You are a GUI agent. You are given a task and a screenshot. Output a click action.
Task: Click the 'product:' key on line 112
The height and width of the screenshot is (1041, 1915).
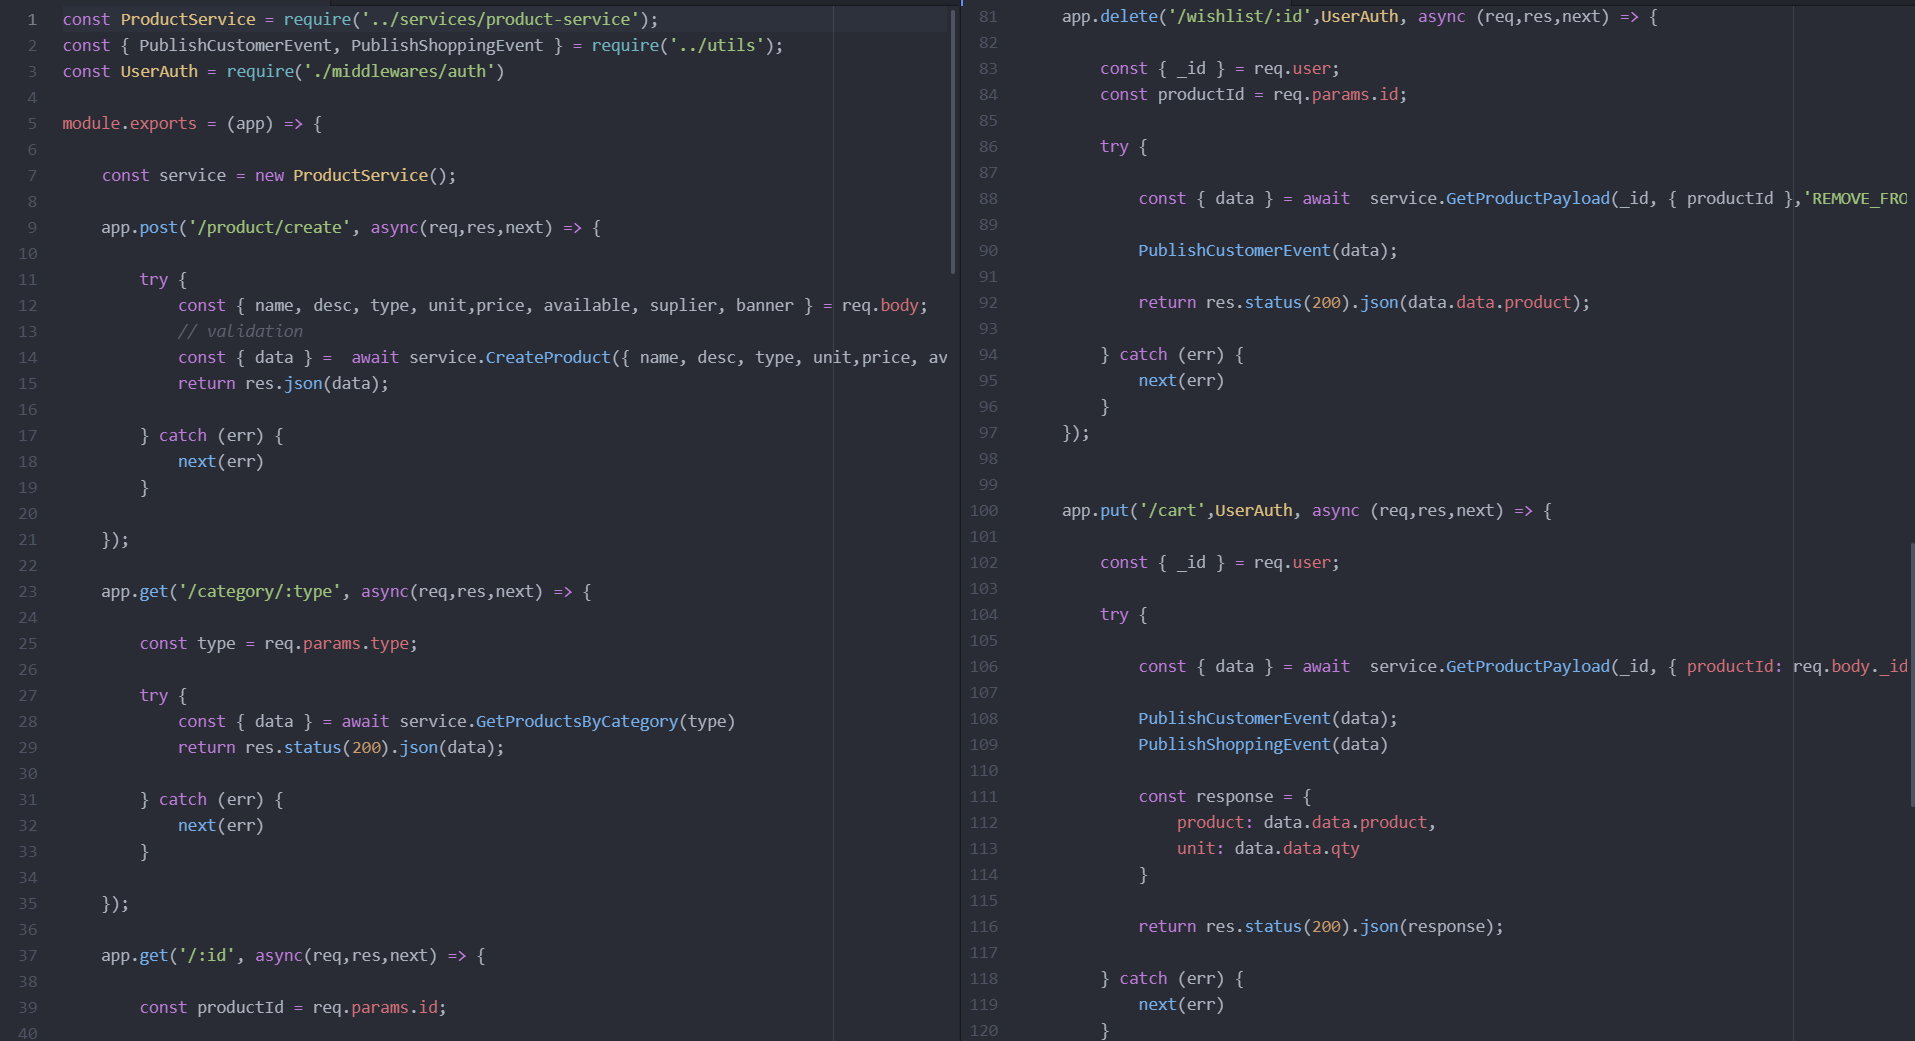(1215, 822)
